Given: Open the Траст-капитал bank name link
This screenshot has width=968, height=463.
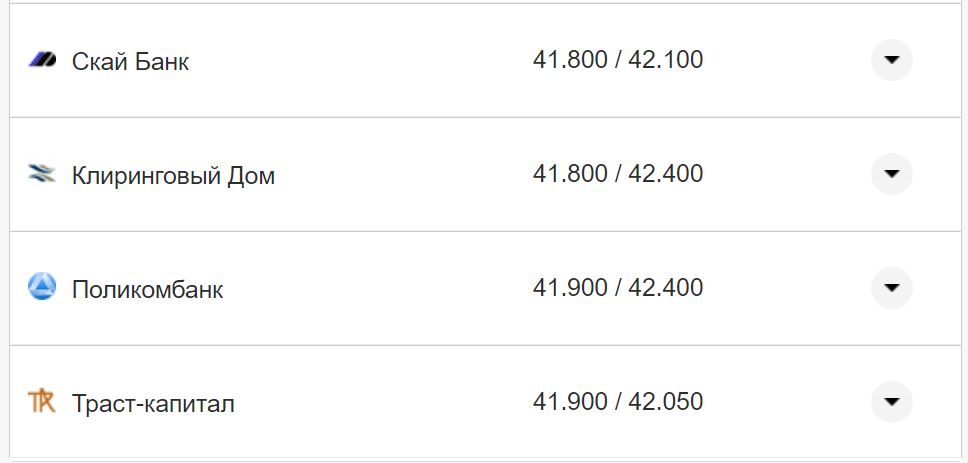Looking at the screenshot, I should [153, 404].
